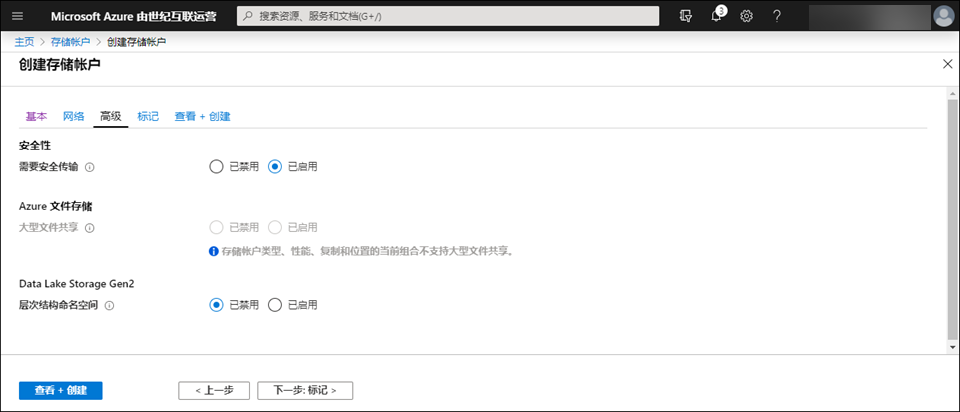The width and height of the screenshot is (960, 412).
Task: Show info tooltip for 大型文件共享
Action: (x=89, y=228)
